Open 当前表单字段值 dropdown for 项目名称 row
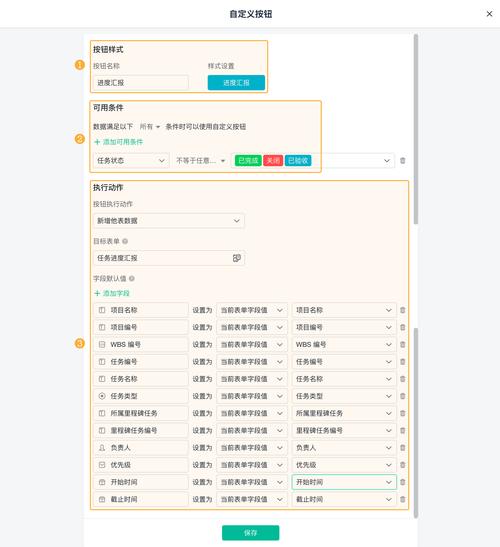The image size is (500, 547). [x=252, y=310]
